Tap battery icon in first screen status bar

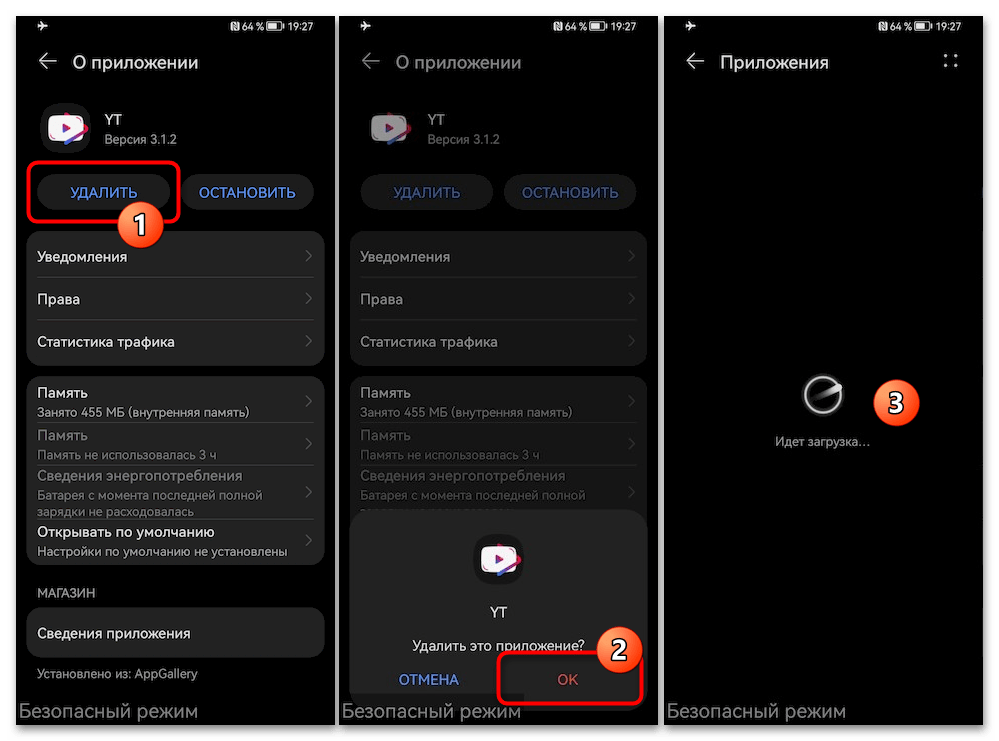click(275, 26)
